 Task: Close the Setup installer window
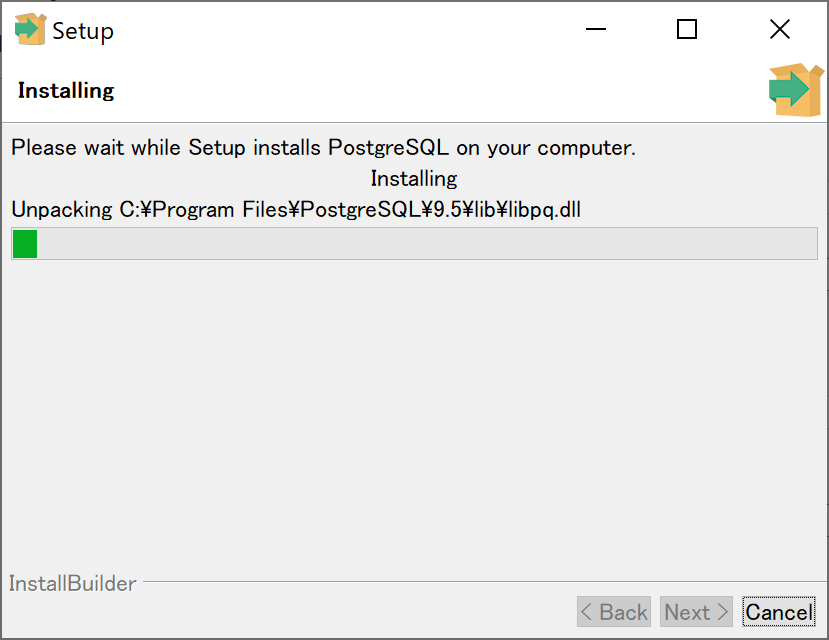pyautogui.click(x=779, y=29)
